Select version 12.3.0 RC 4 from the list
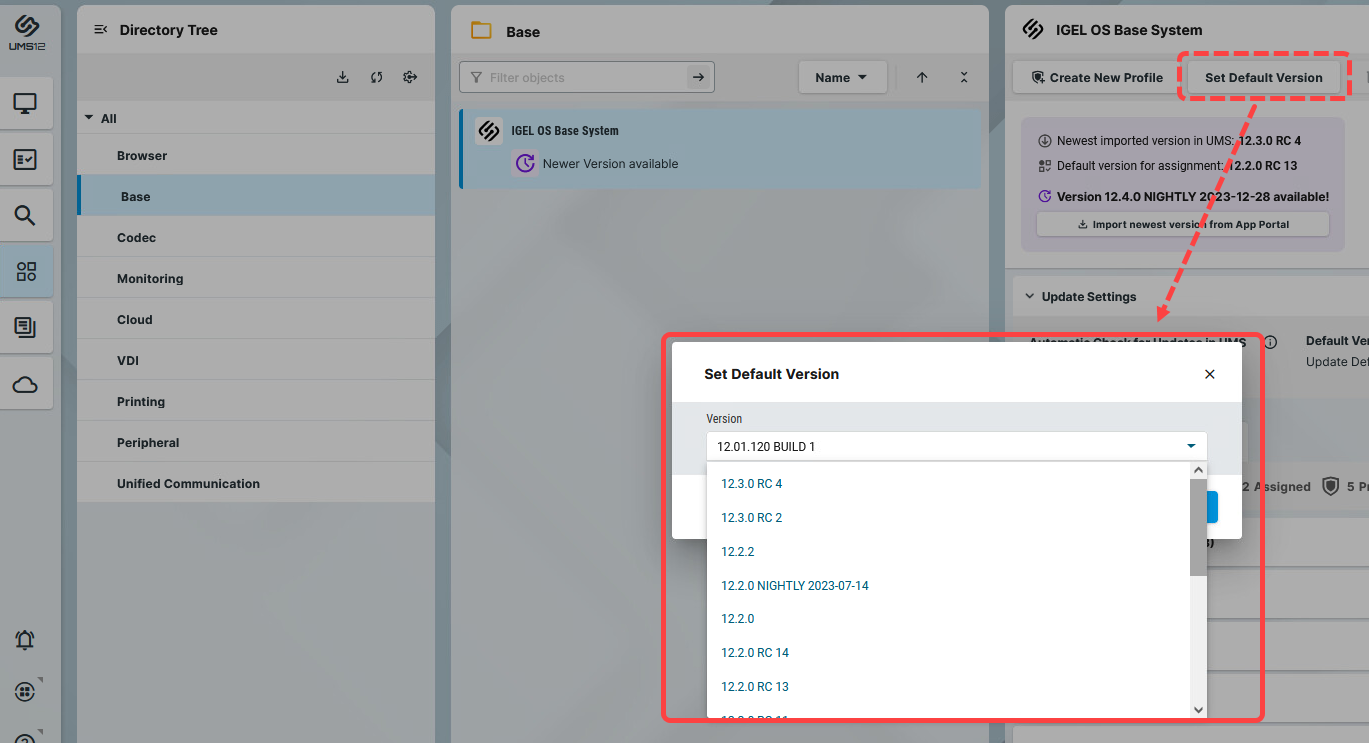The image size is (1369, 743). coord(751,483)
